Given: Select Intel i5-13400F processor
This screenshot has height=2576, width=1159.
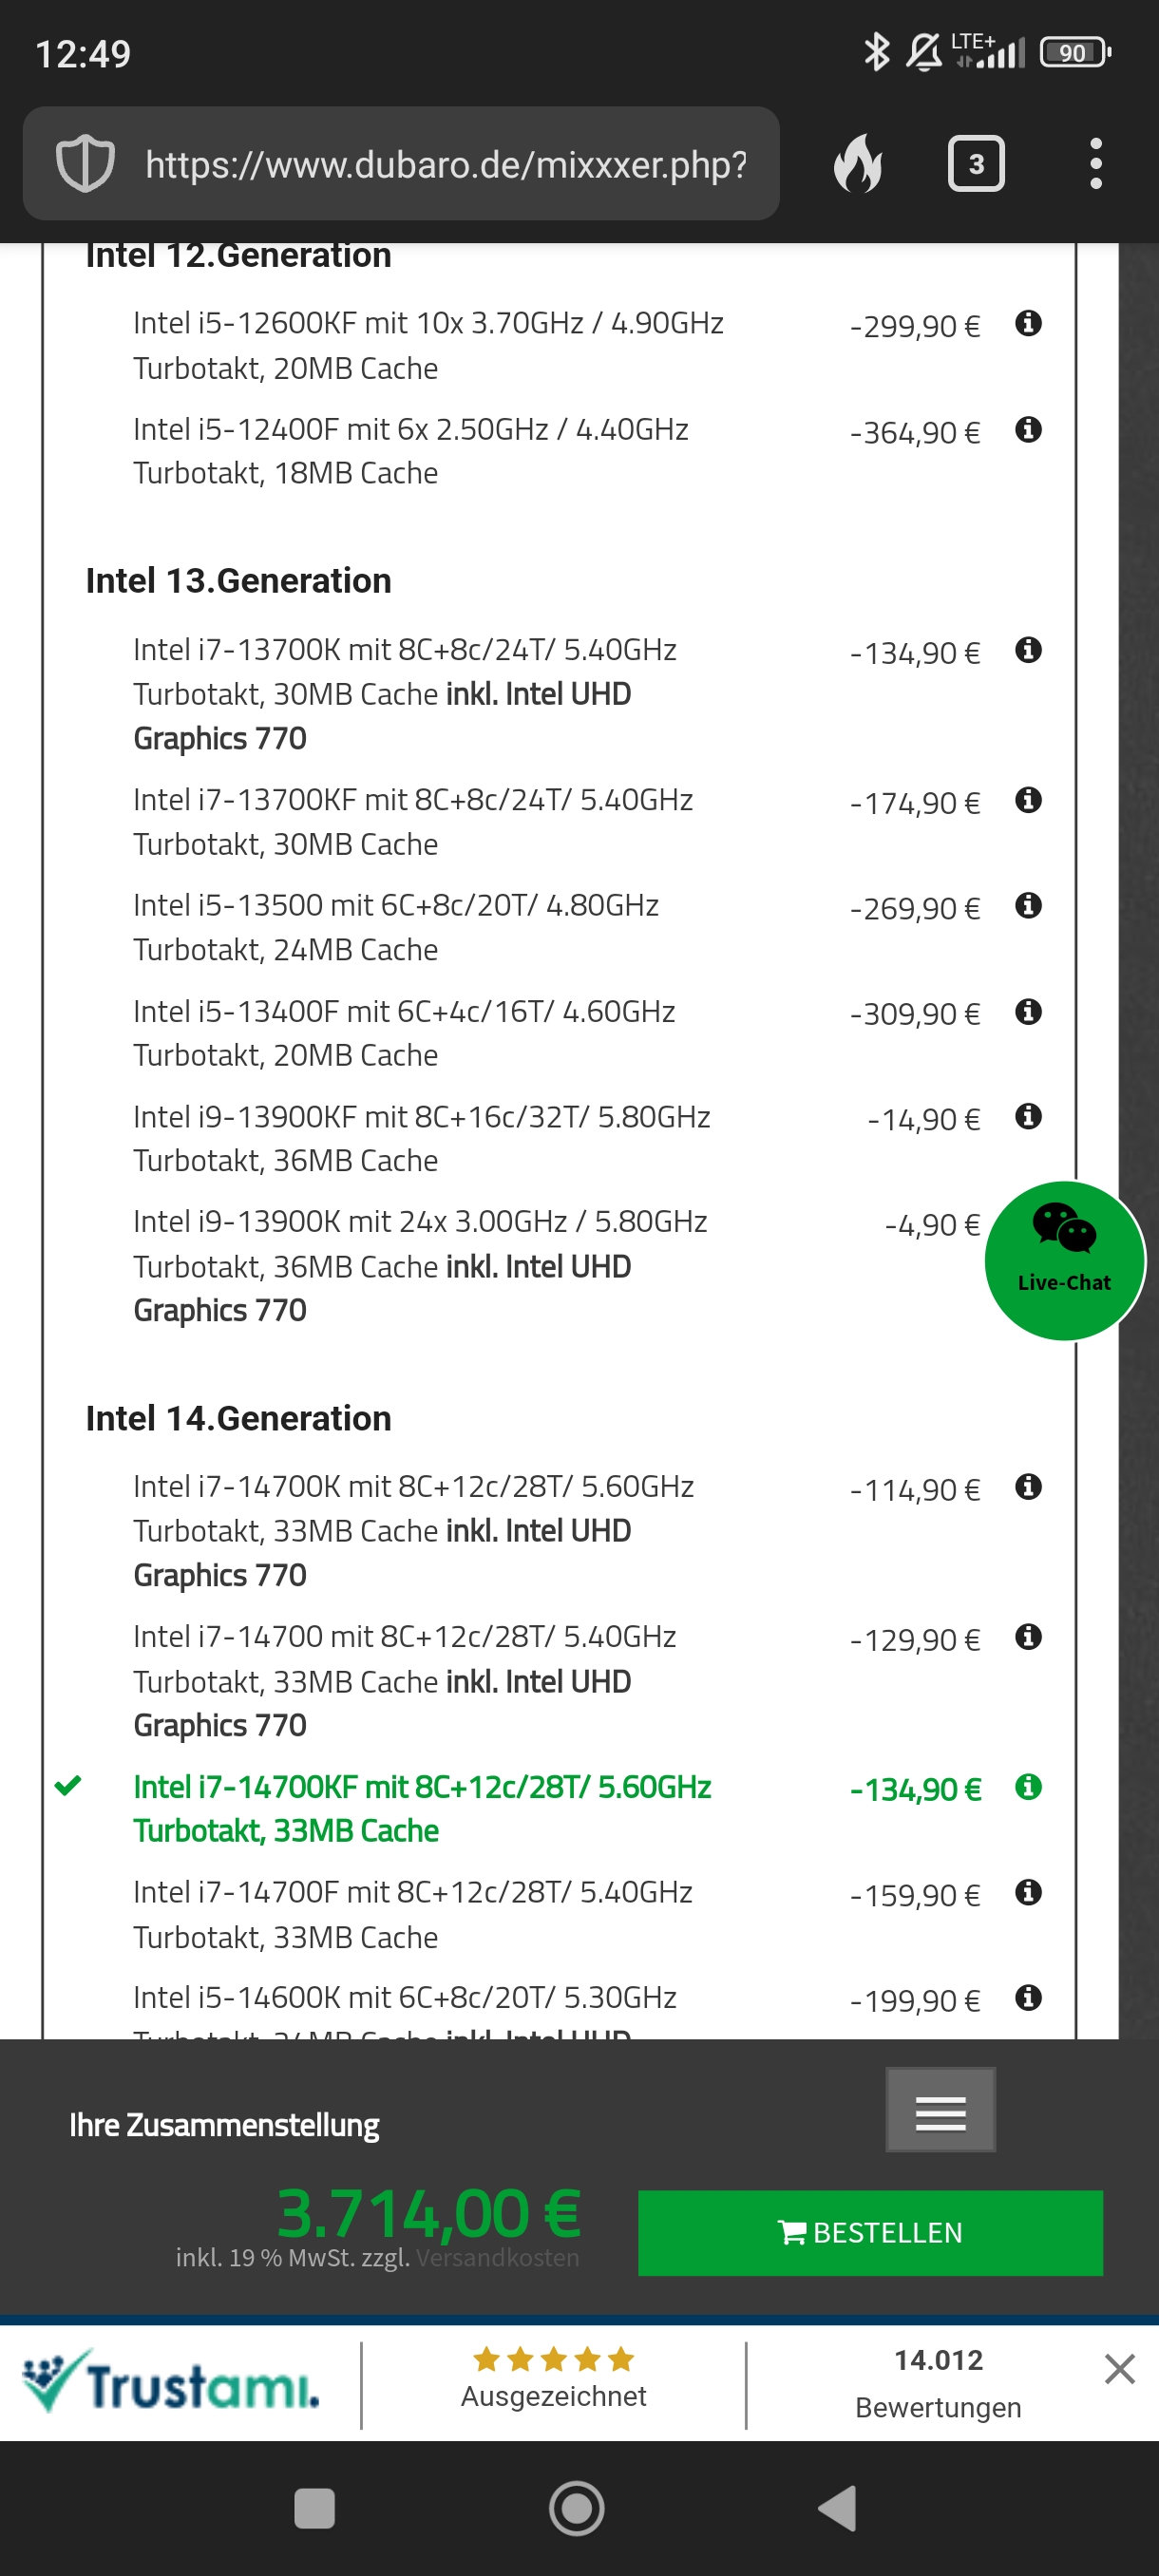Looking at the screenshot, I should 404,1033.
